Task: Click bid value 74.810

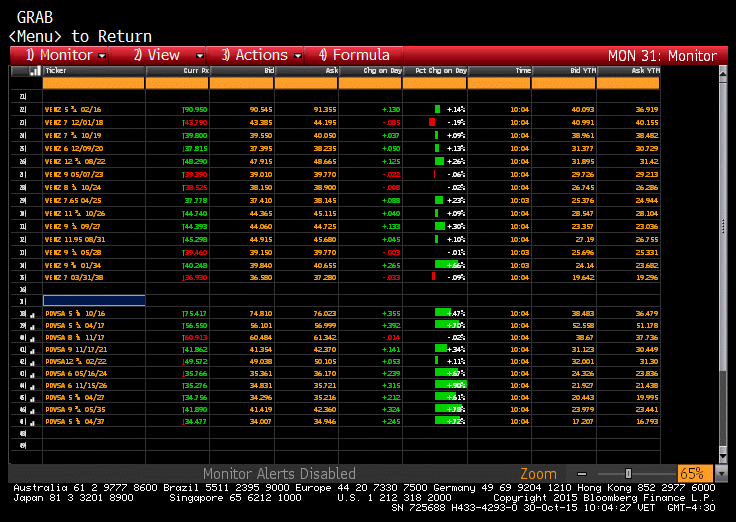Action: click(x=261, y=314)
